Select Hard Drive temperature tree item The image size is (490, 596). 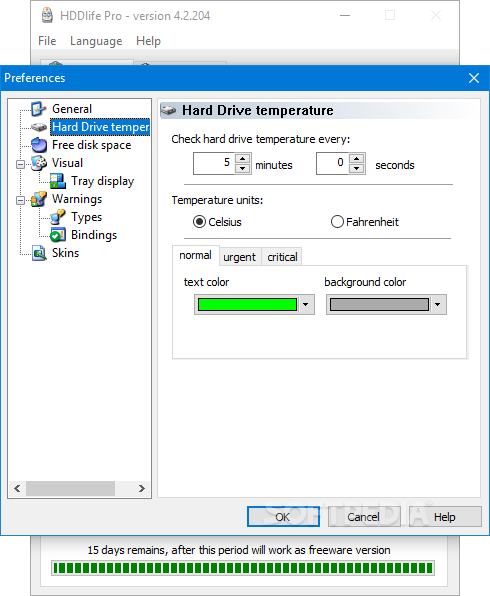(x=100, y=127)
